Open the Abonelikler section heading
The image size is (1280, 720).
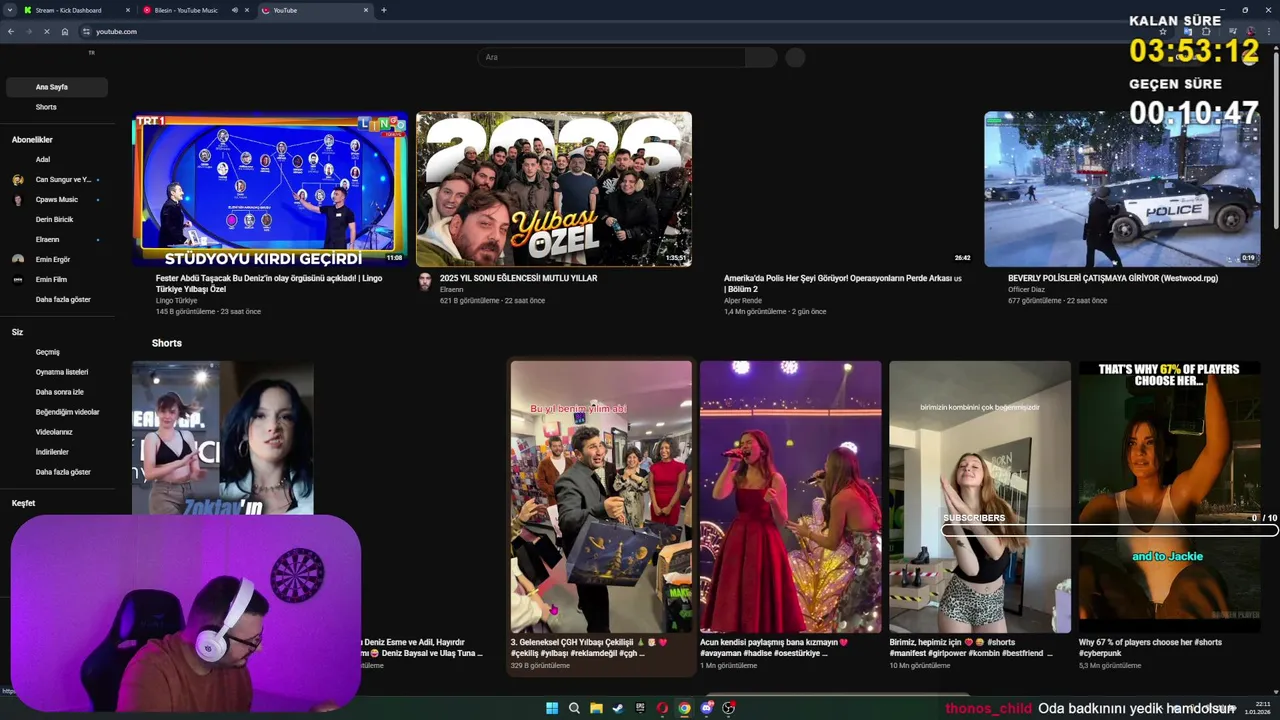[32, 140]
